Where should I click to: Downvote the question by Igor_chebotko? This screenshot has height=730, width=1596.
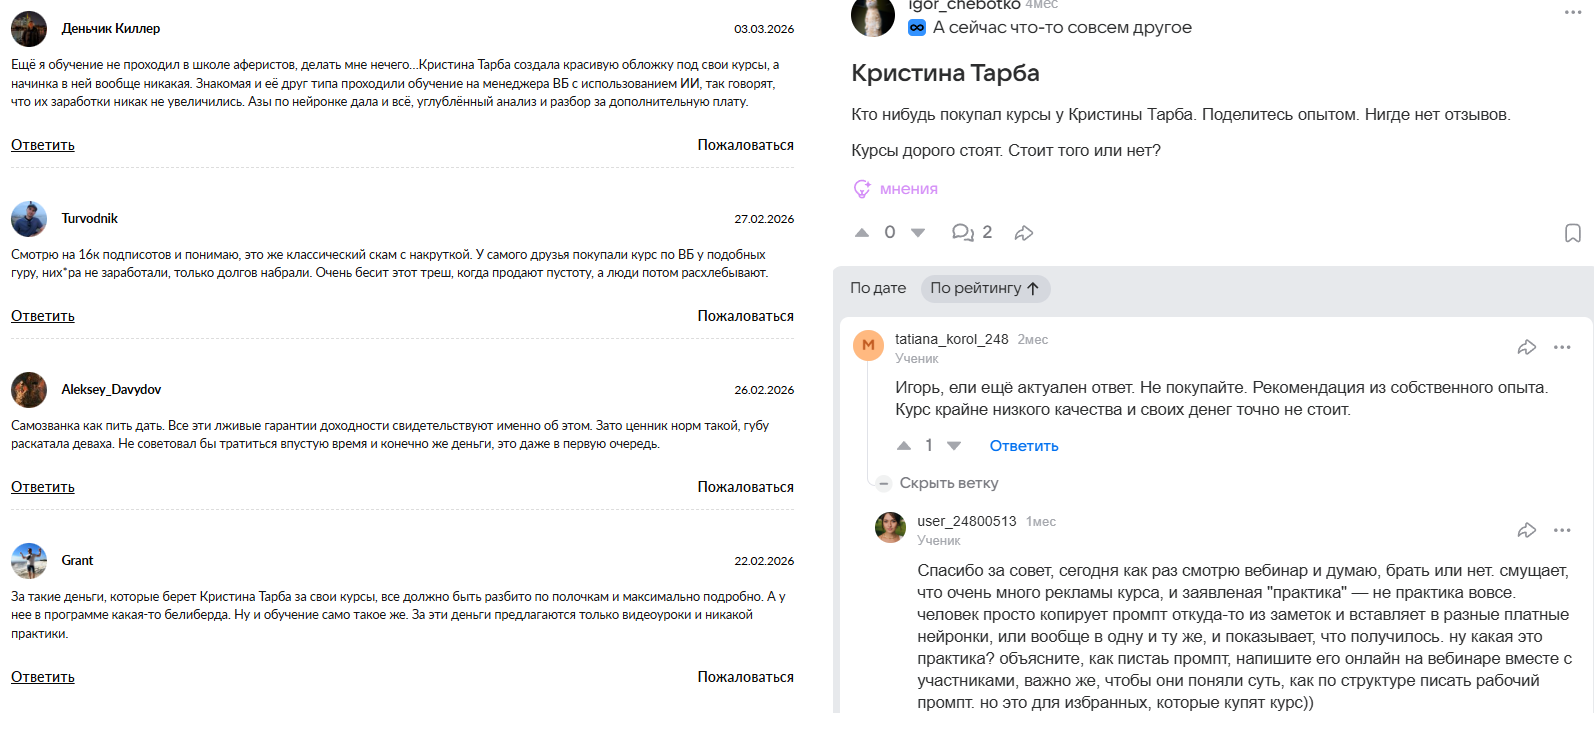pyautogui.click(x=917, y=231)
